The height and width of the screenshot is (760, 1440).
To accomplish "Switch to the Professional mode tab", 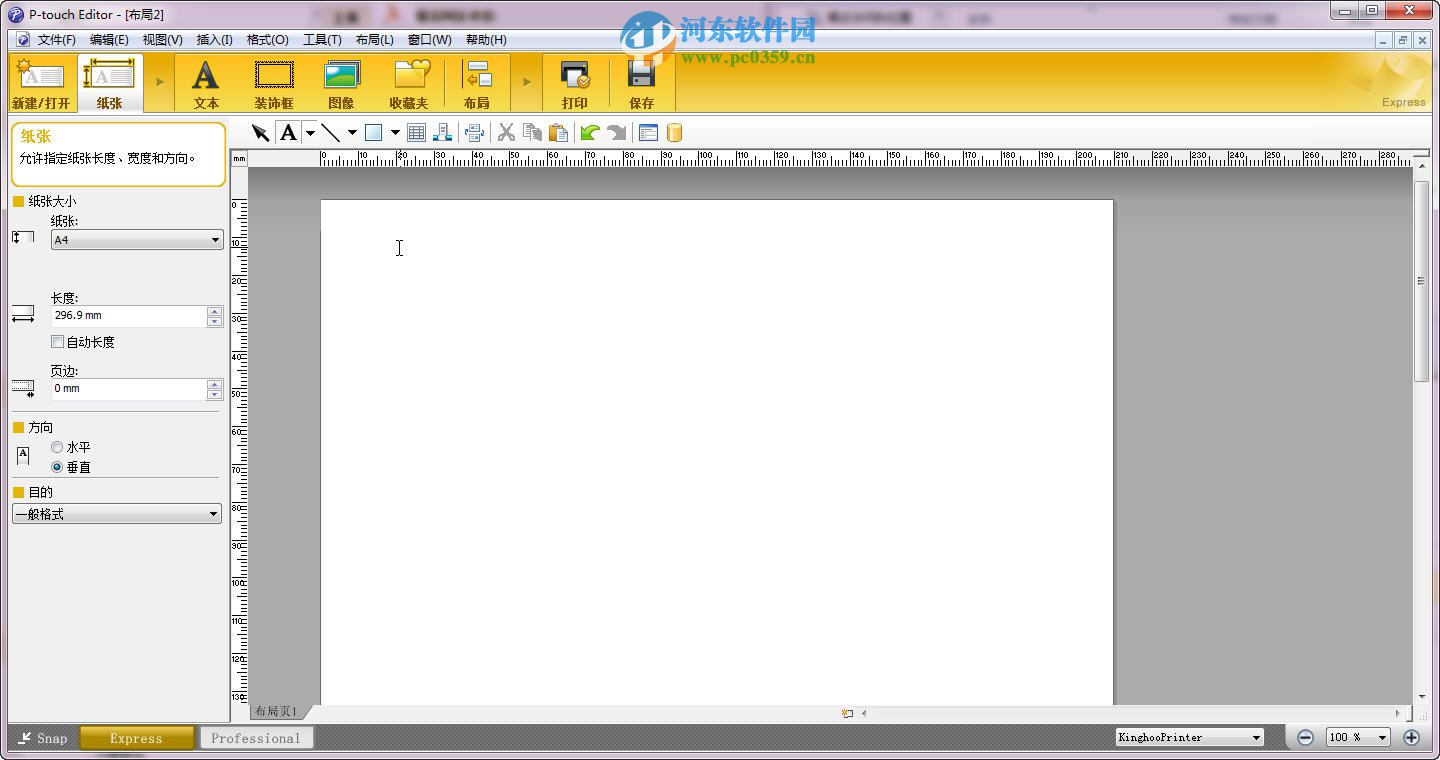I will (x=256, y=737).
